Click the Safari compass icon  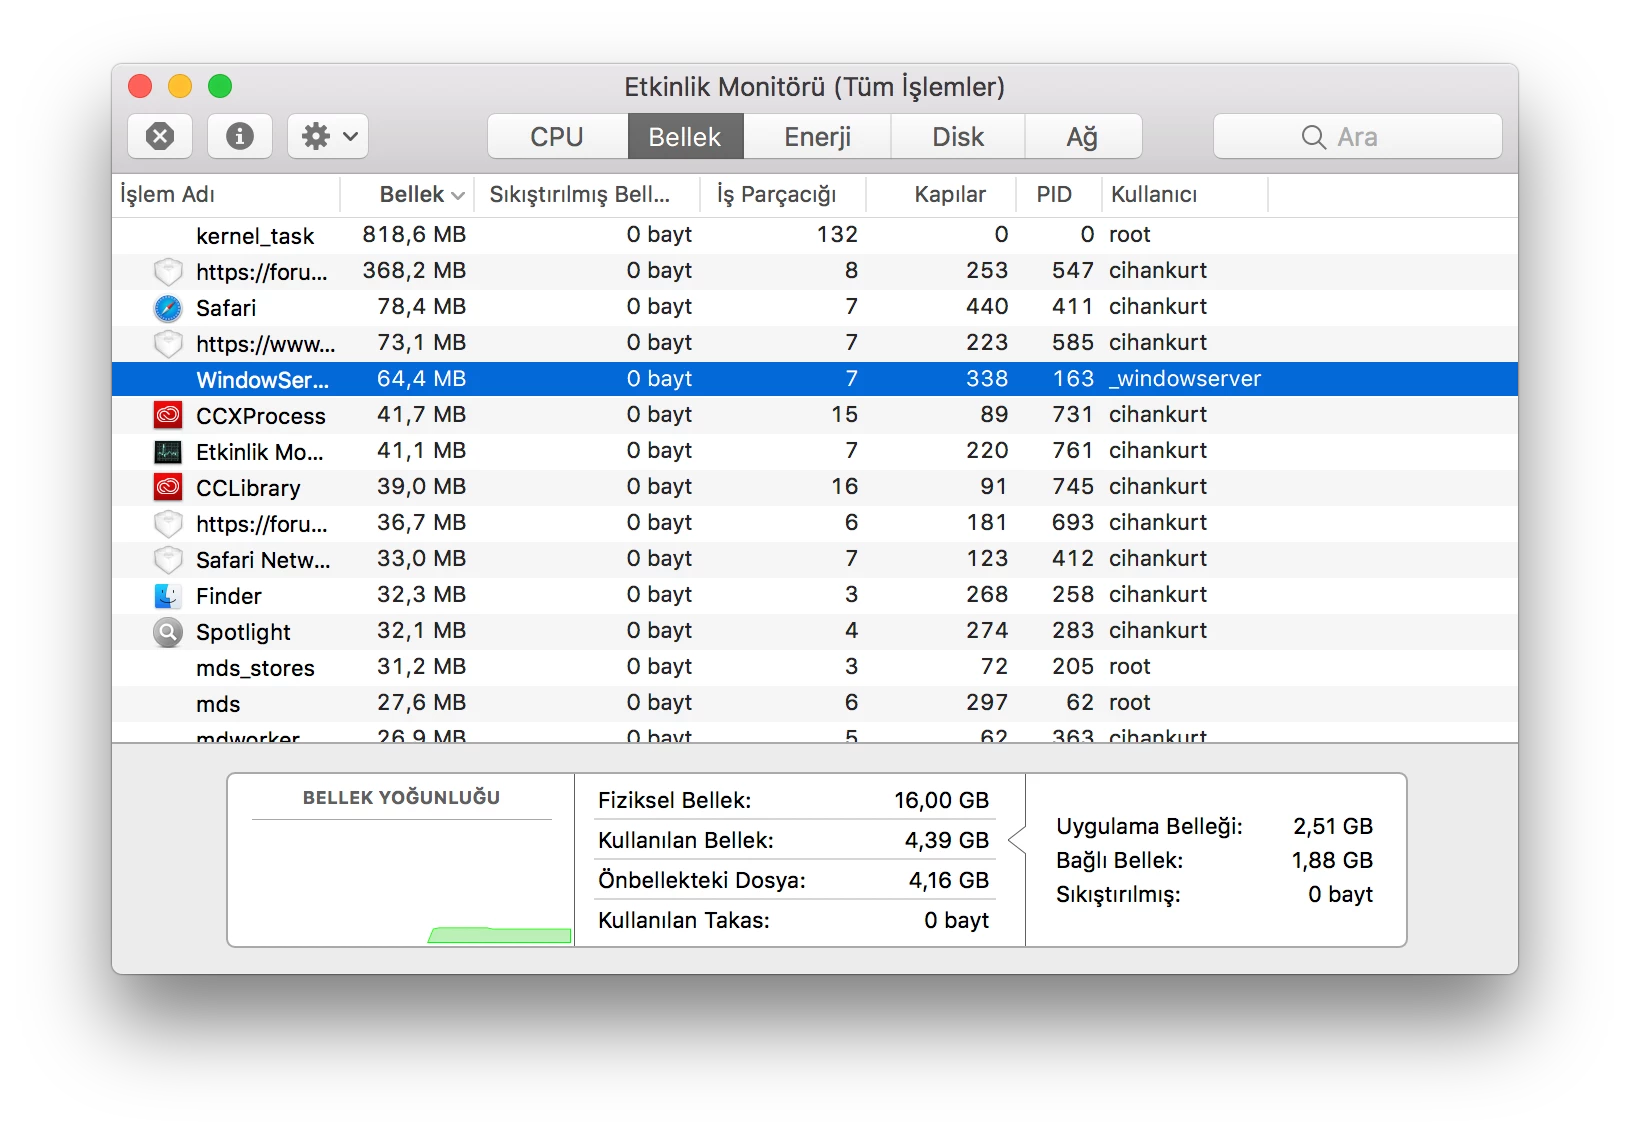(x=168, y=308)
